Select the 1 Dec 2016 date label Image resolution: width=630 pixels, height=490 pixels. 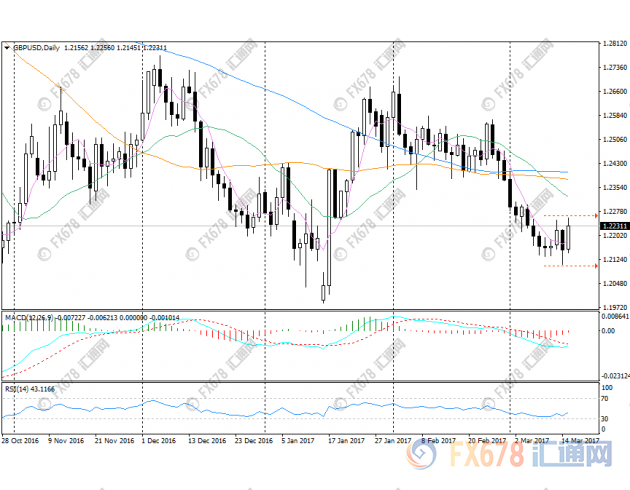click(x=158, y=441)
